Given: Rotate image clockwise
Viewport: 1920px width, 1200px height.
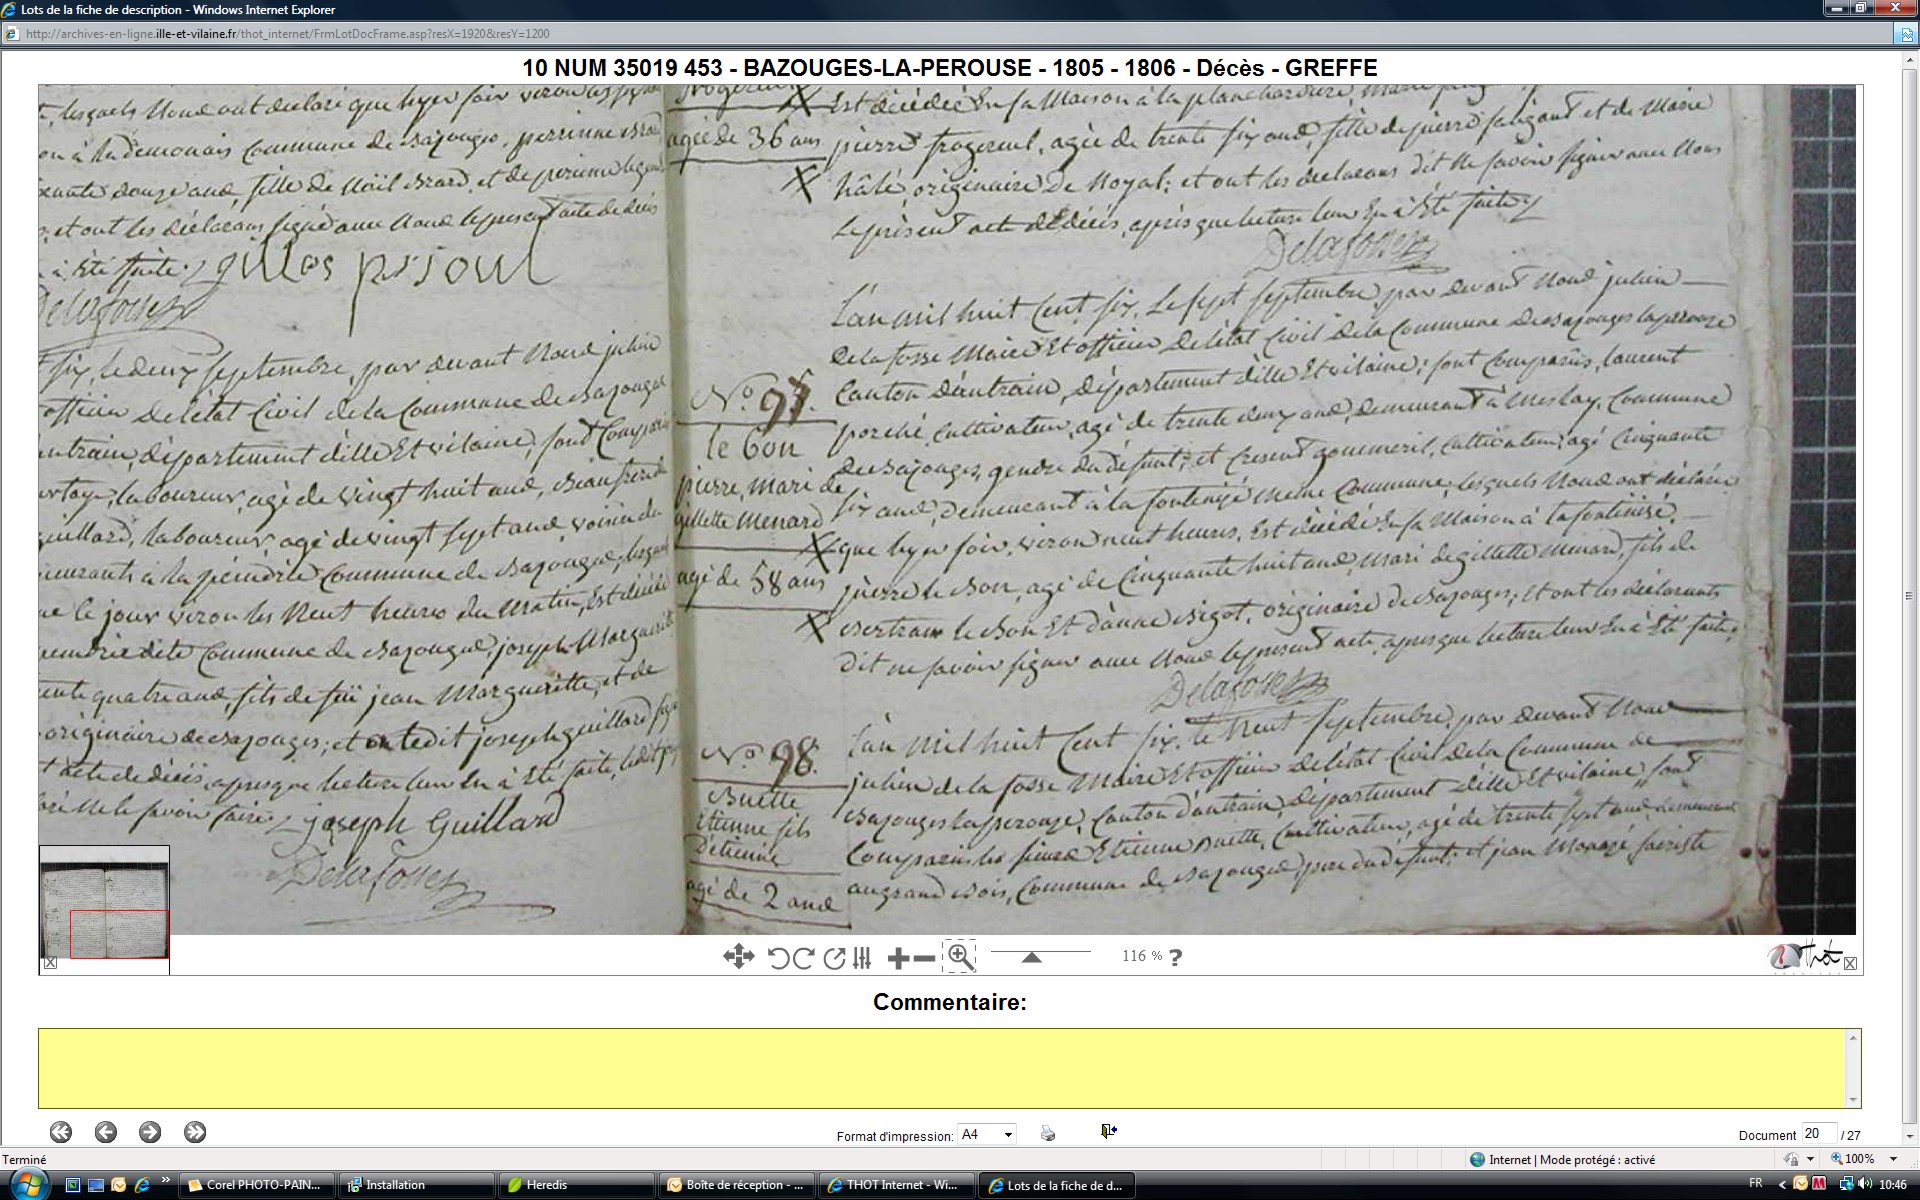Looking at the screenshot, I should tap(803, 958).
